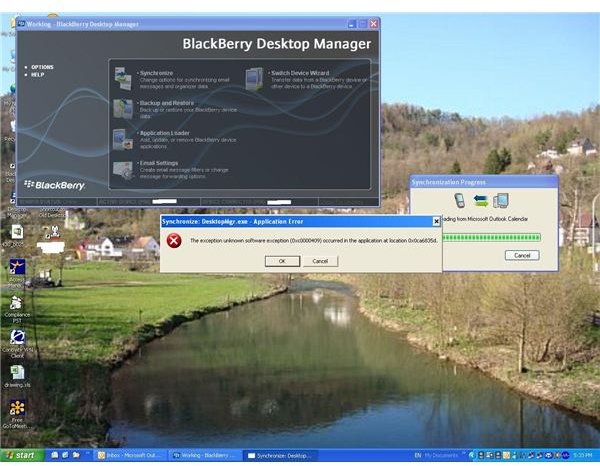Viewport: 600px width, 466px height.
Task: Click the Switch Device Wizard heading
Action: point(300,73)
